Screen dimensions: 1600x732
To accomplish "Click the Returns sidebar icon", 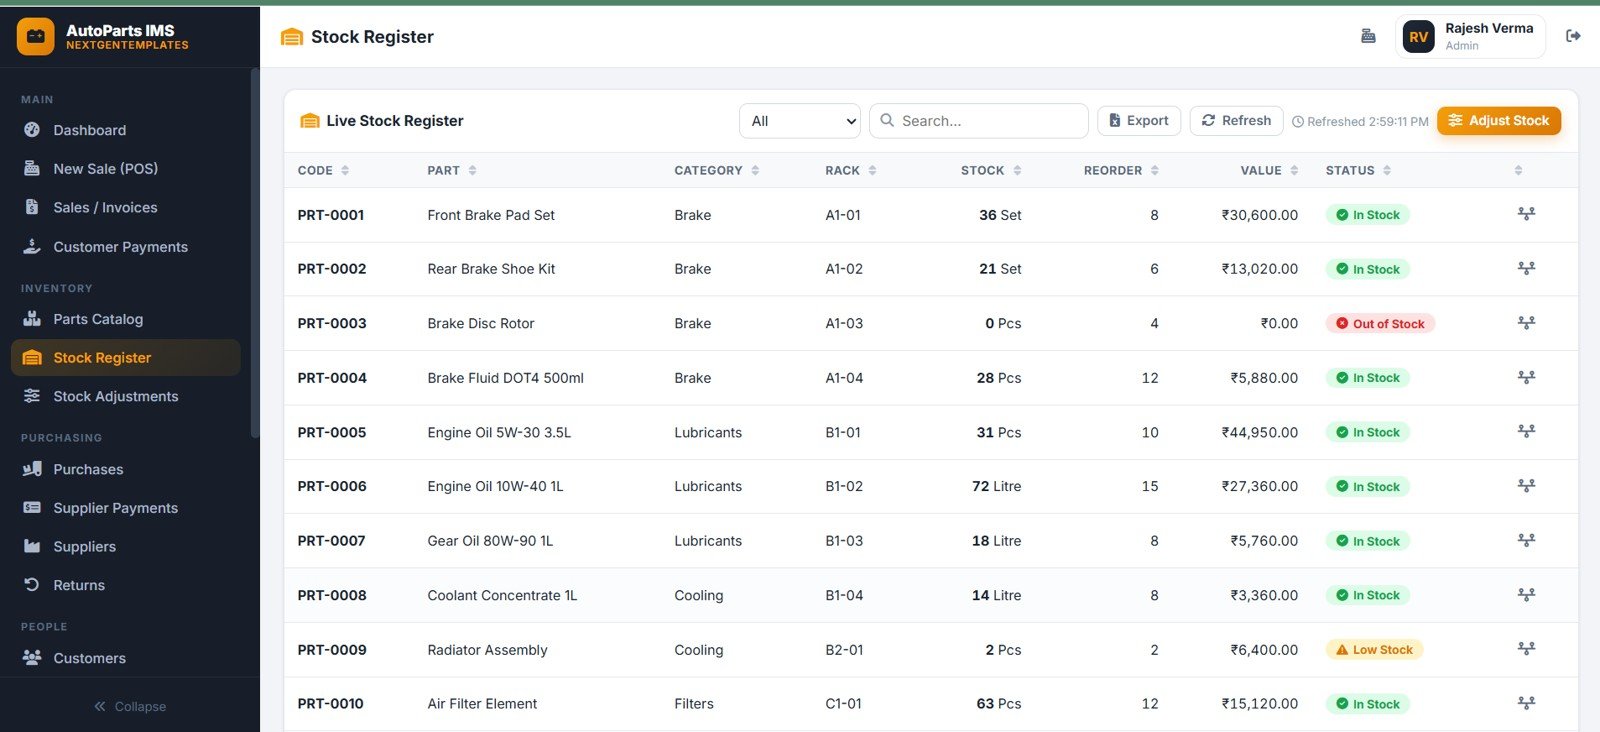I will 32,585.
